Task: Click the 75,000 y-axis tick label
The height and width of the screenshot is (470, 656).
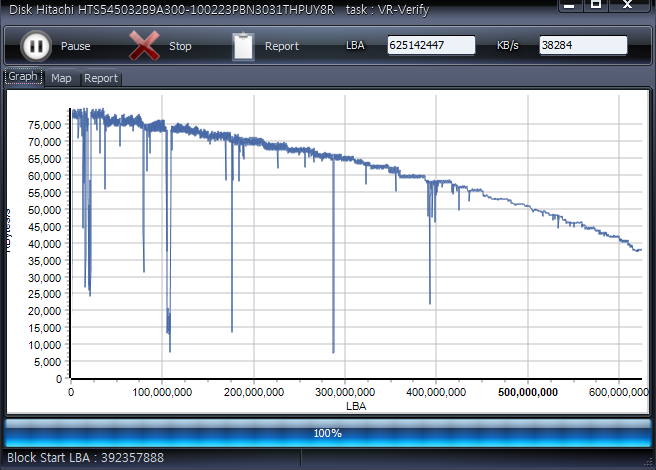Action: (42, 125)
